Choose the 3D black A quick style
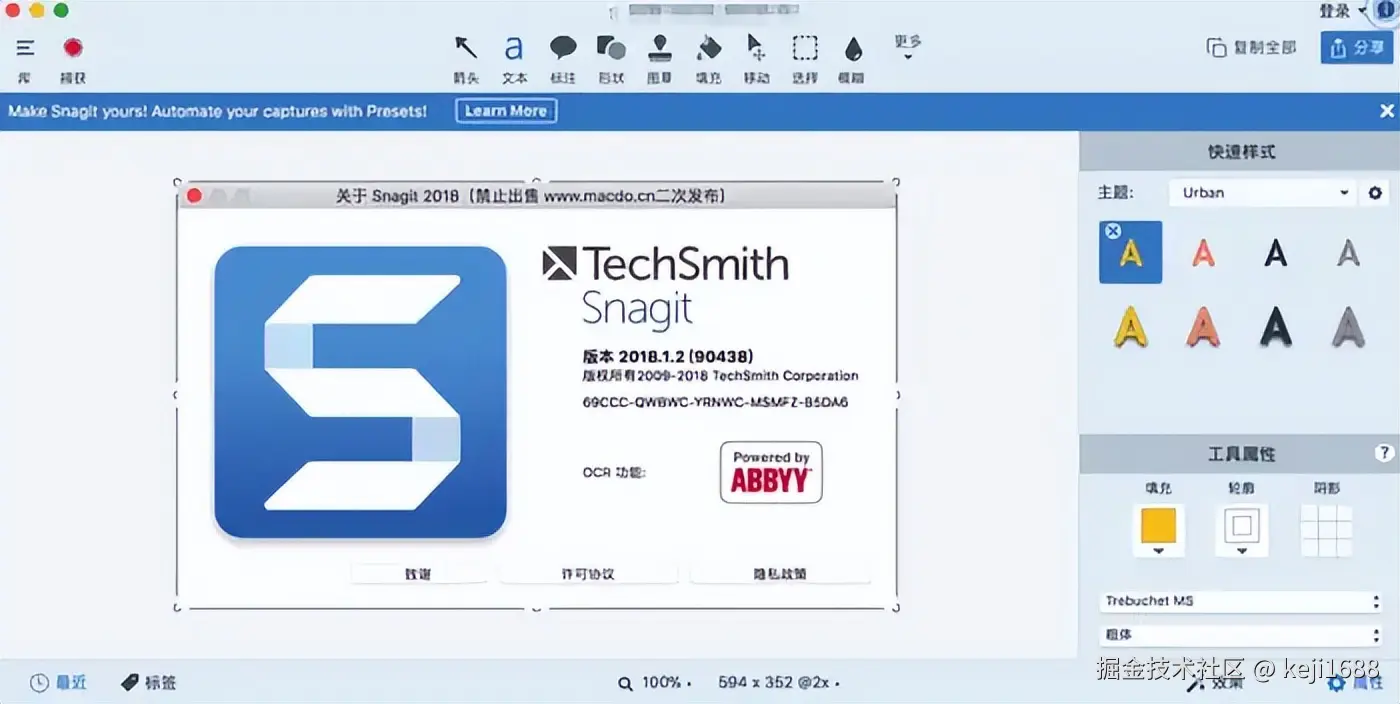The height and width of the screenshot is (704, 1400). [1276, 326]
